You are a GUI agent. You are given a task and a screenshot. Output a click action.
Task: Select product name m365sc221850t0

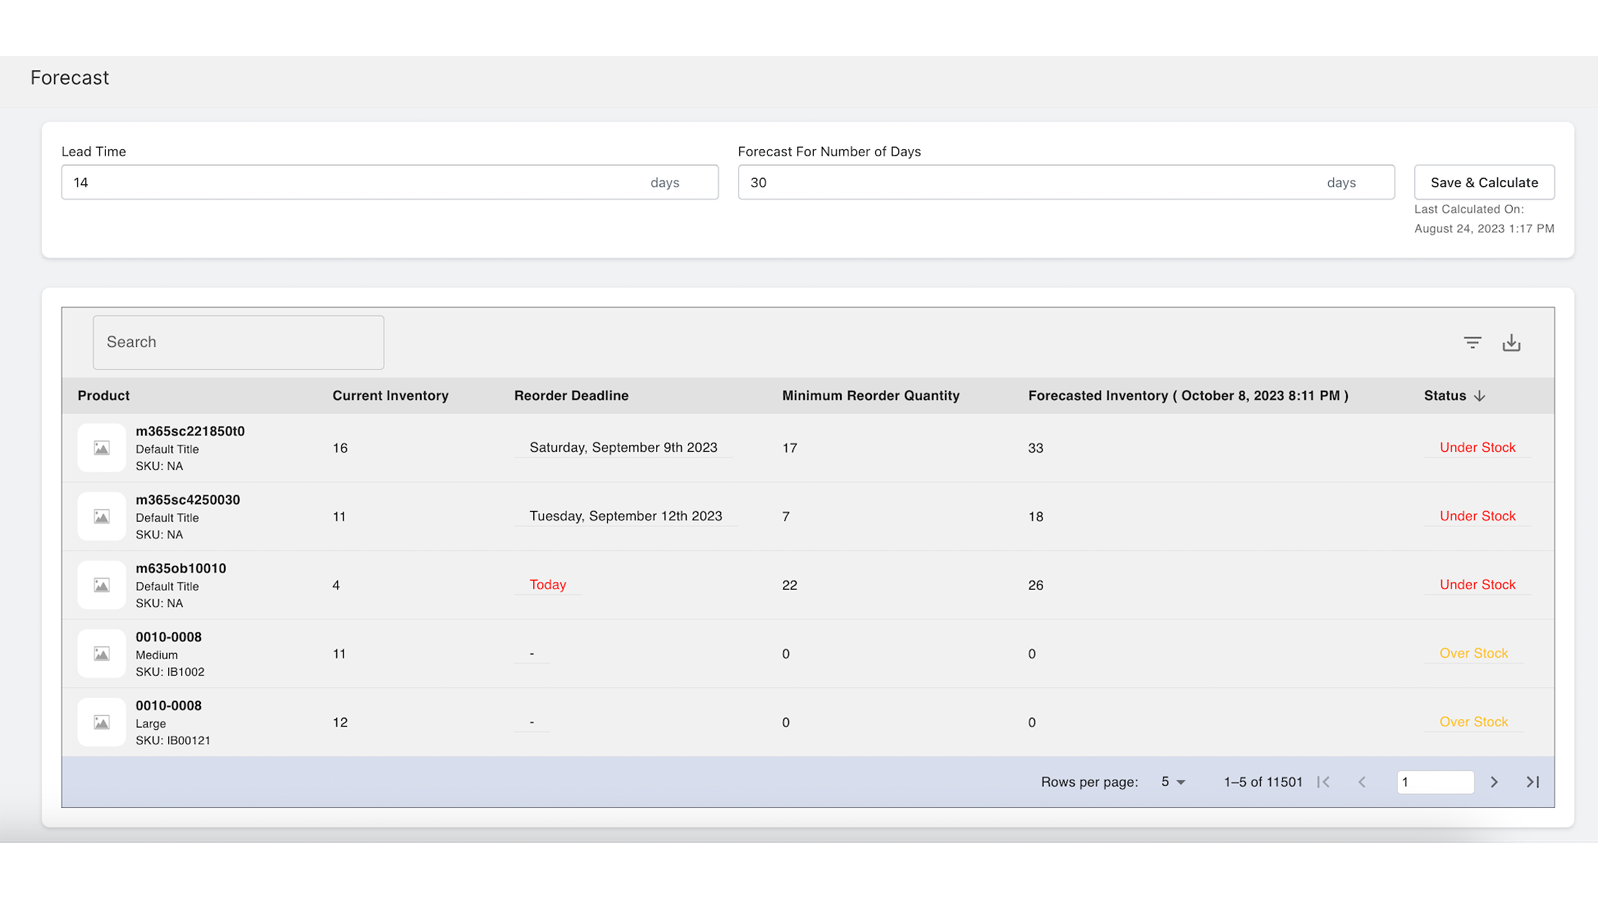click(x=190, y=431)
